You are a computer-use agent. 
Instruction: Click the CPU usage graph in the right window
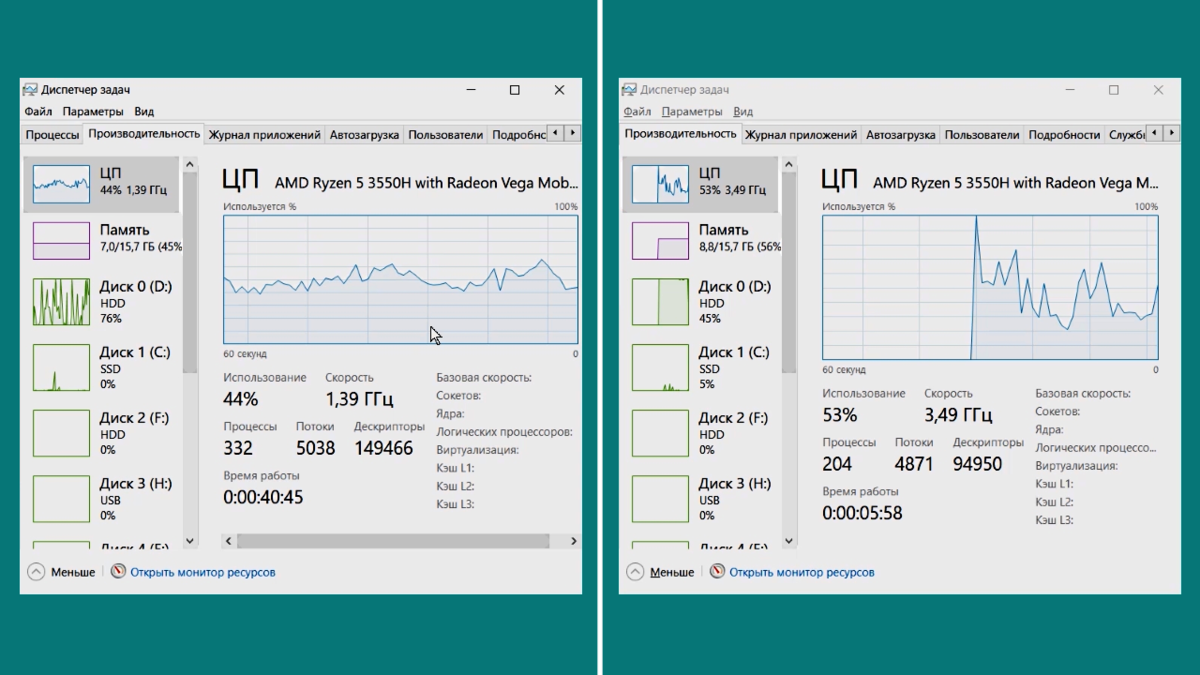(990, 287)
